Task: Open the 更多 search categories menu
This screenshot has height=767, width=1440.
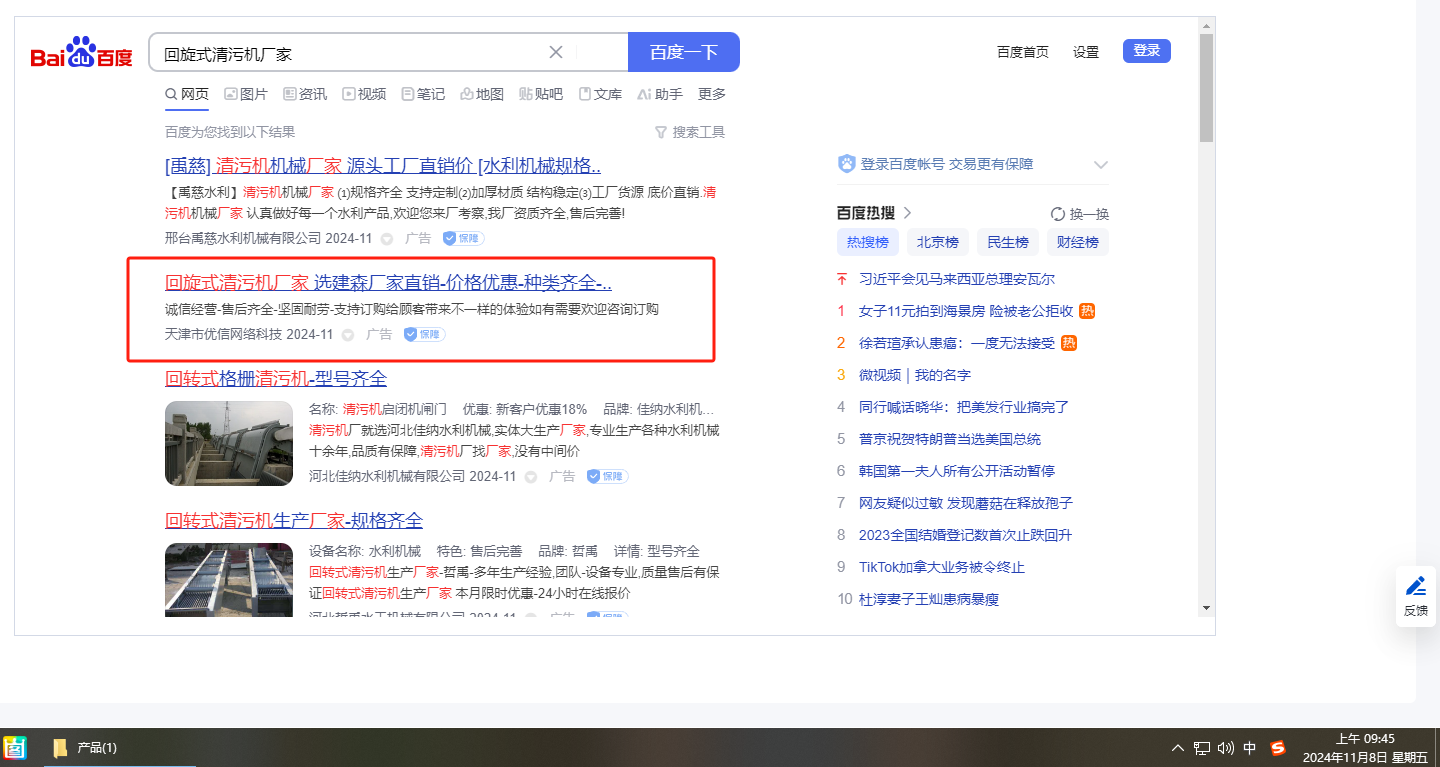Action: [712, 94]
